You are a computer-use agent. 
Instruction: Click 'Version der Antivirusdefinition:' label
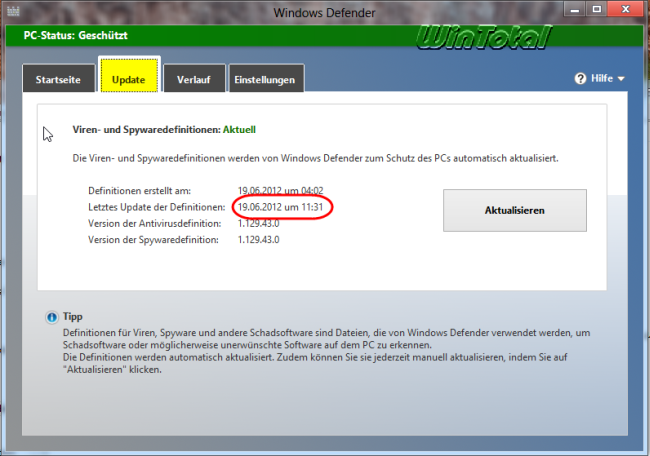tap(155, 223)
